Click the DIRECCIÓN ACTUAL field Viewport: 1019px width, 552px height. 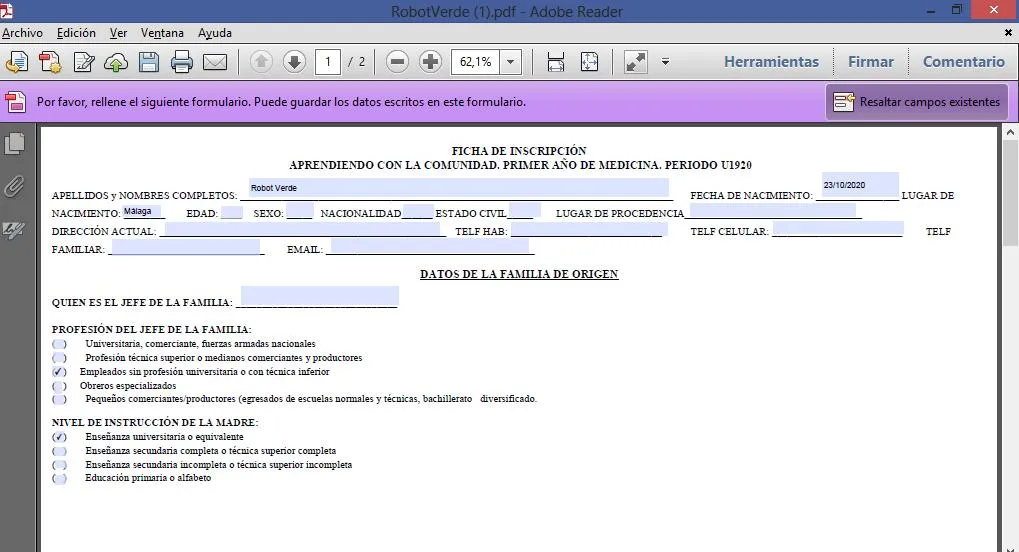click(x=302, y=229)
